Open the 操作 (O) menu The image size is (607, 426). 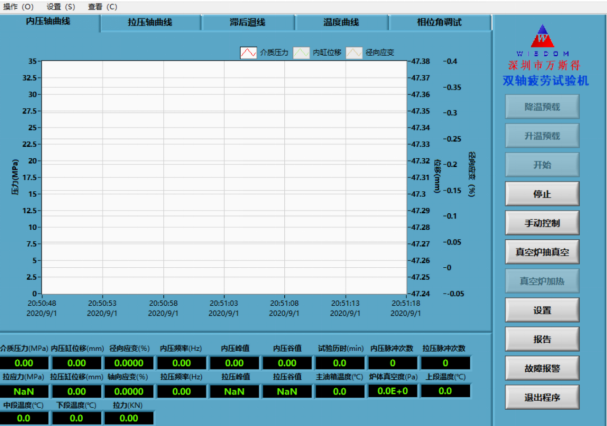18,7
